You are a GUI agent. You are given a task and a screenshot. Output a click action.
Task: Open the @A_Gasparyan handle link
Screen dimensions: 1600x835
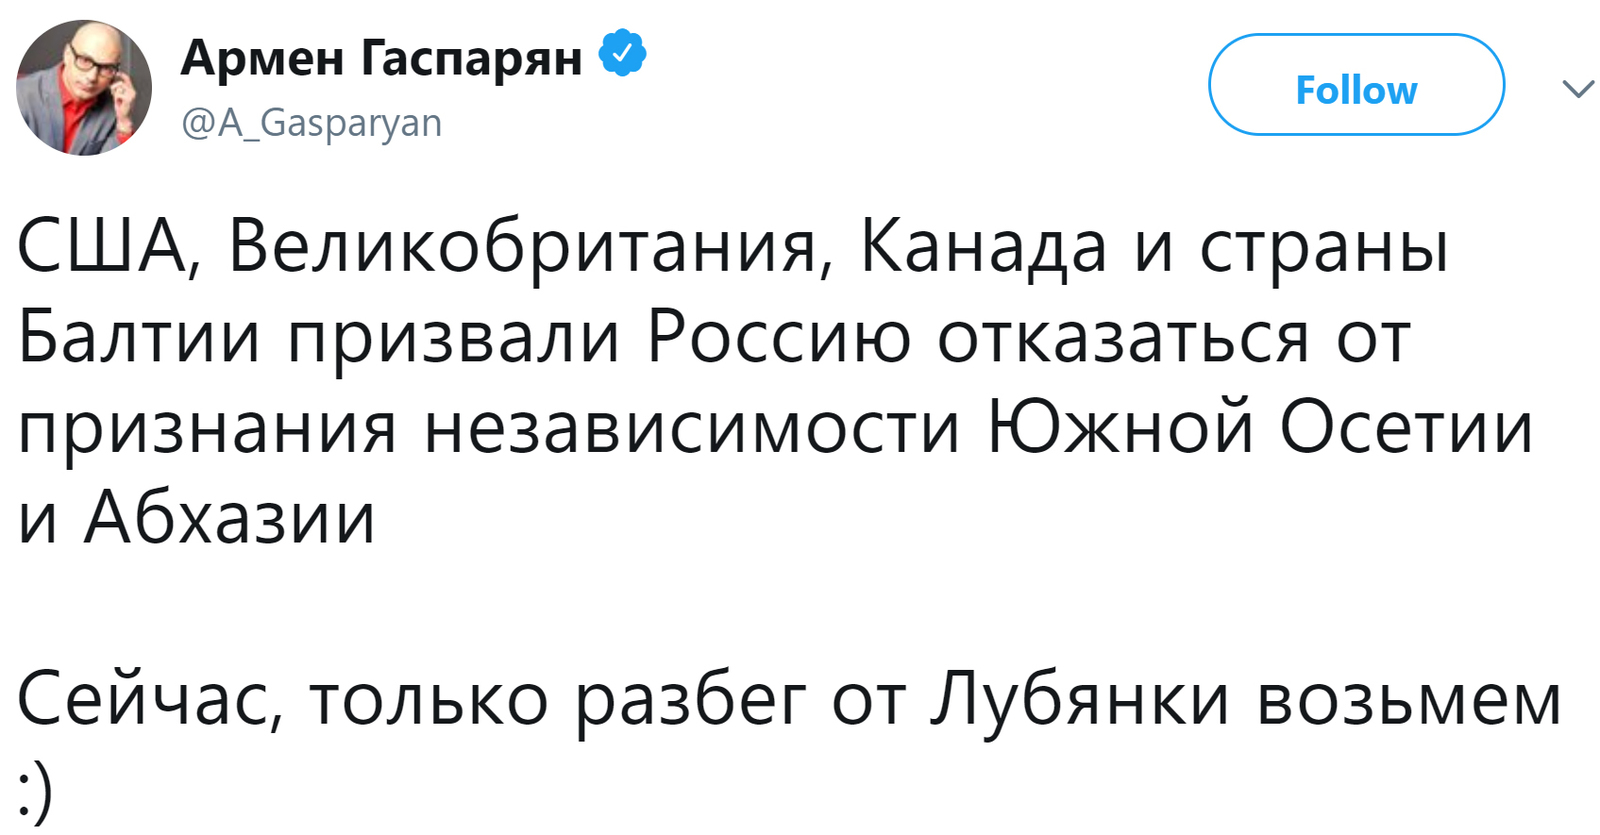click(311, 123)
